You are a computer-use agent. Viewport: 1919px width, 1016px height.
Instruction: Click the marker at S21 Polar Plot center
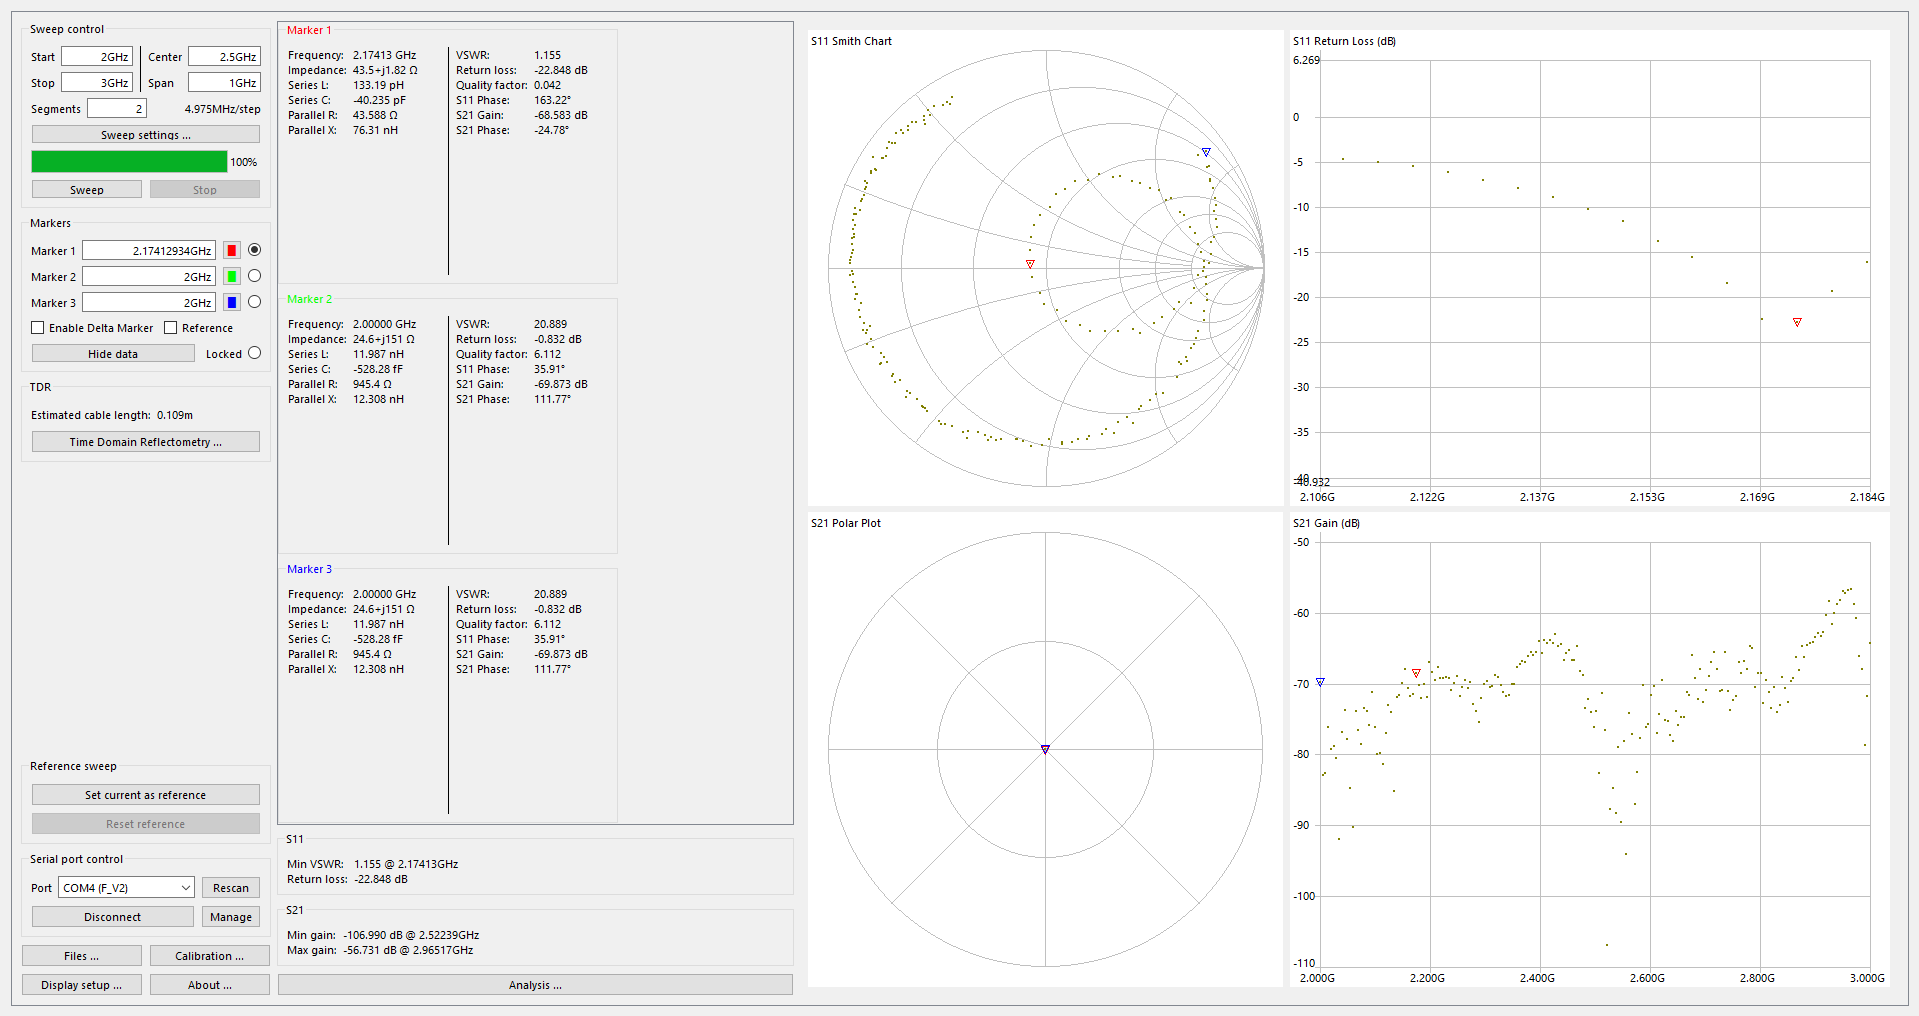(x=1045, y=749)
